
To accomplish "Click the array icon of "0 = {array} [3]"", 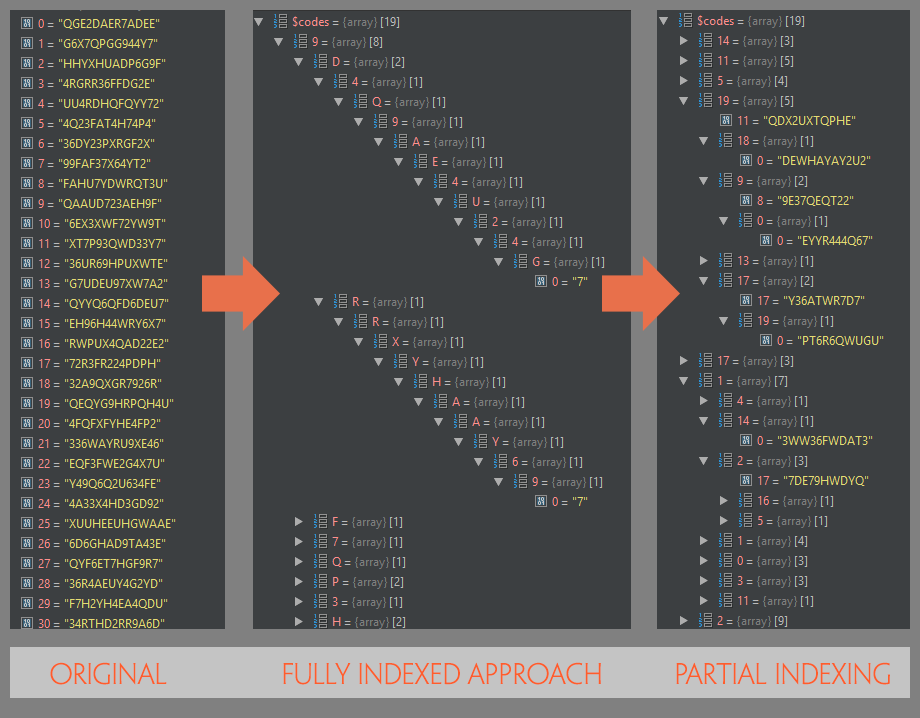I will pyautogui.click(x=725, y=561).
